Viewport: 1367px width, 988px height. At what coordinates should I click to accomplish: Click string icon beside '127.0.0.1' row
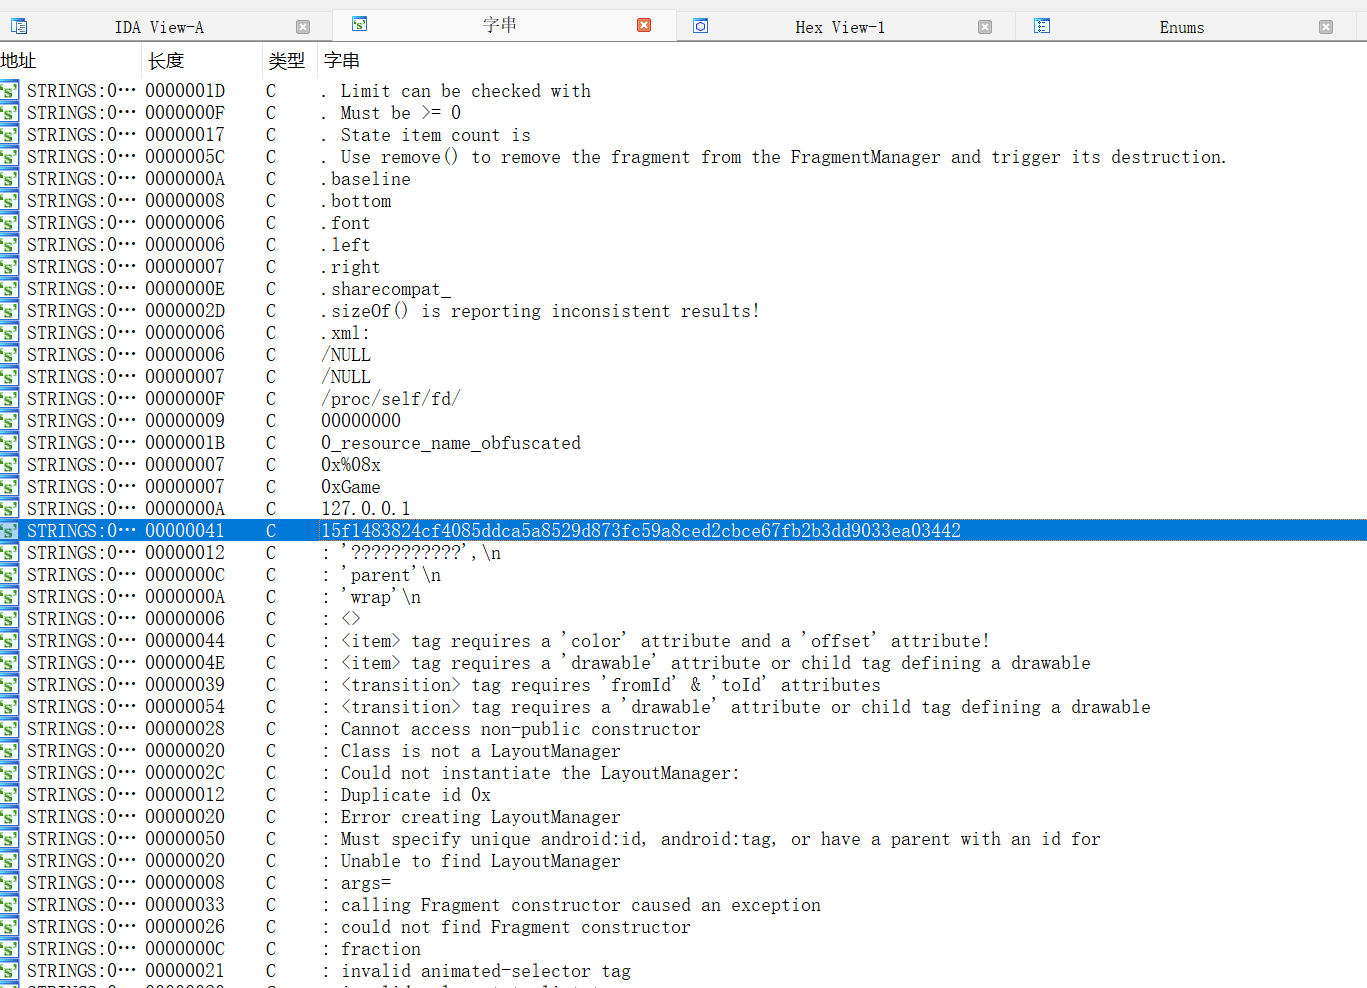(x=10, y=509)
